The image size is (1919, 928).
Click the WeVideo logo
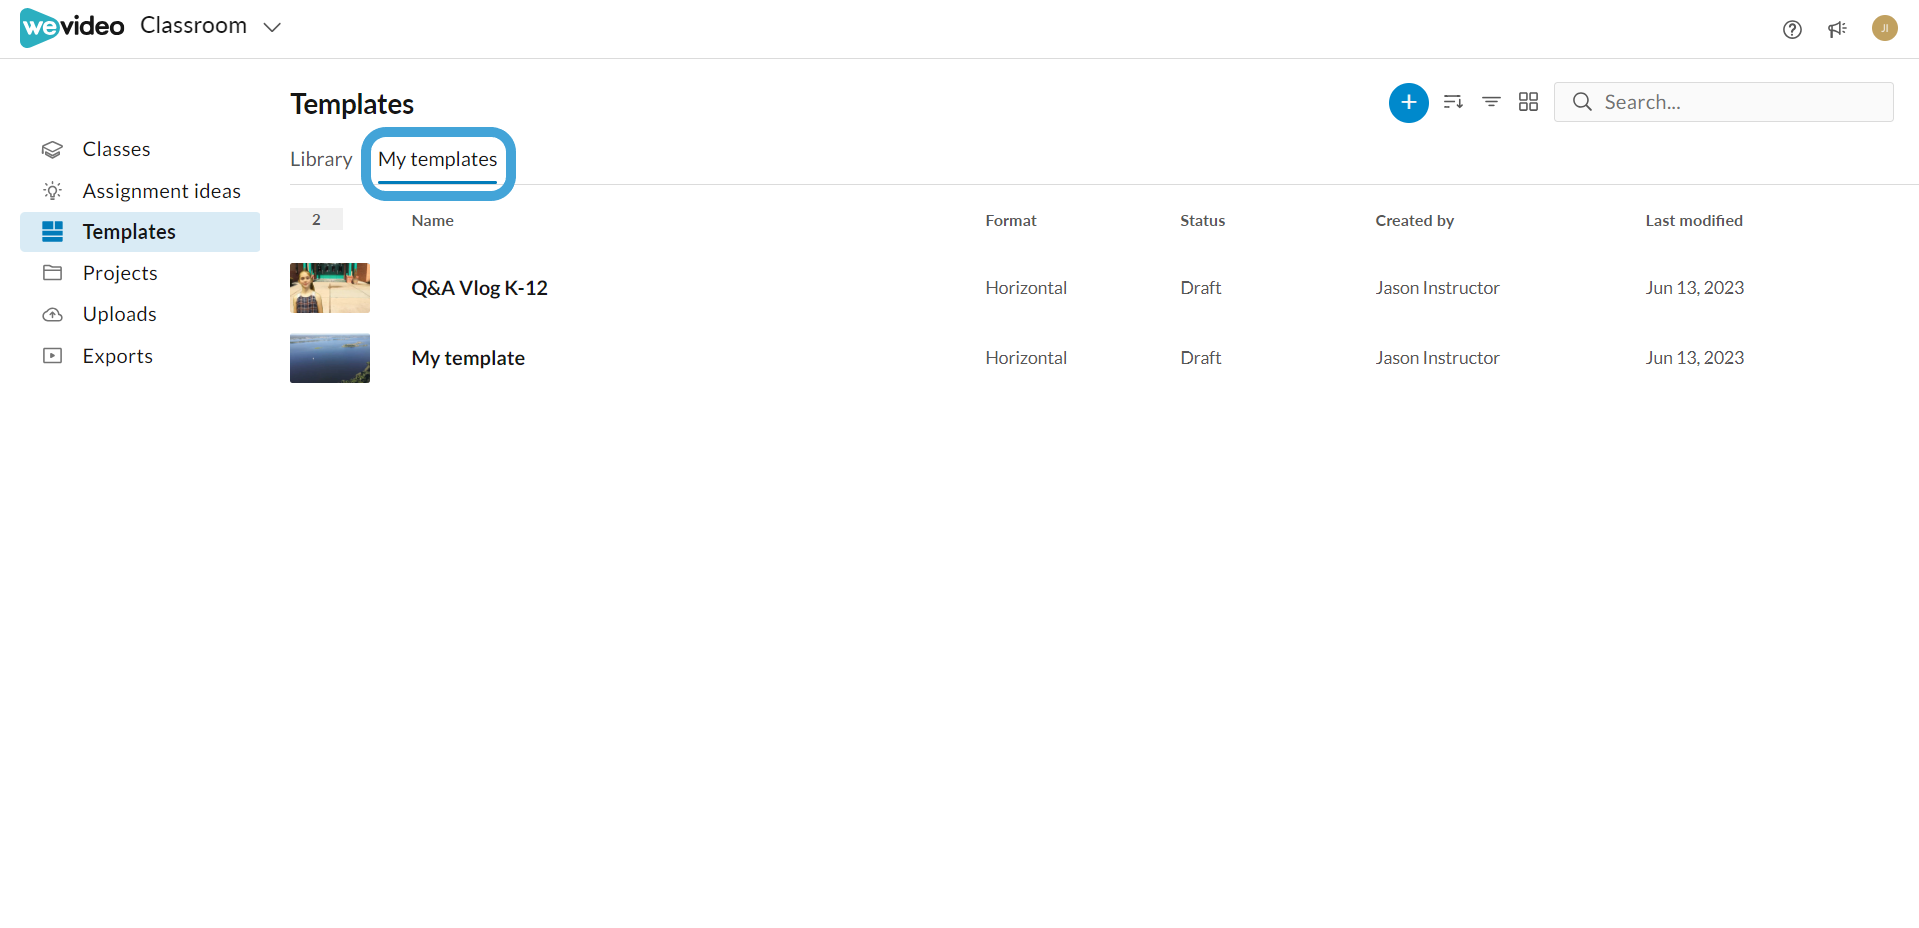72,27
